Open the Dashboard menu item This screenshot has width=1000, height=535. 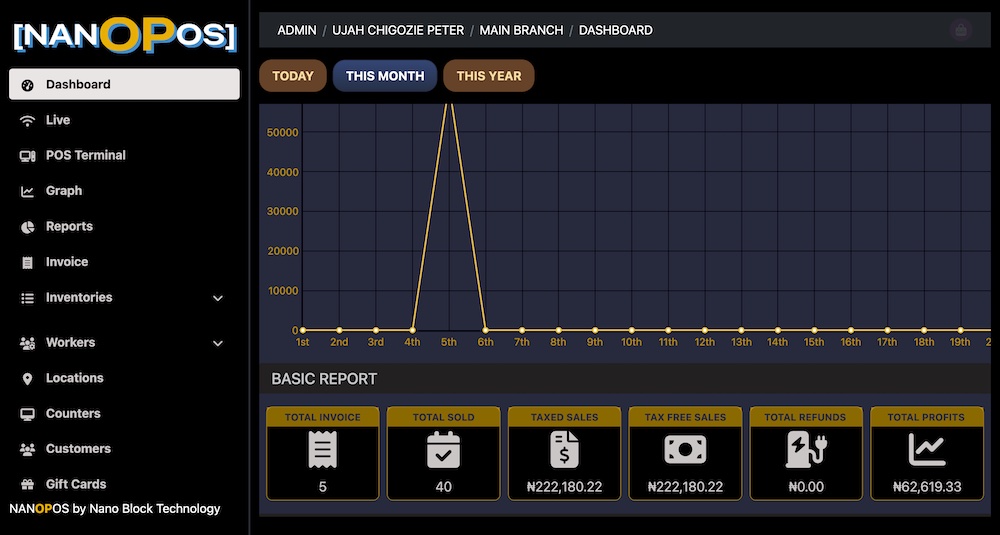click(x=124, y=84)
